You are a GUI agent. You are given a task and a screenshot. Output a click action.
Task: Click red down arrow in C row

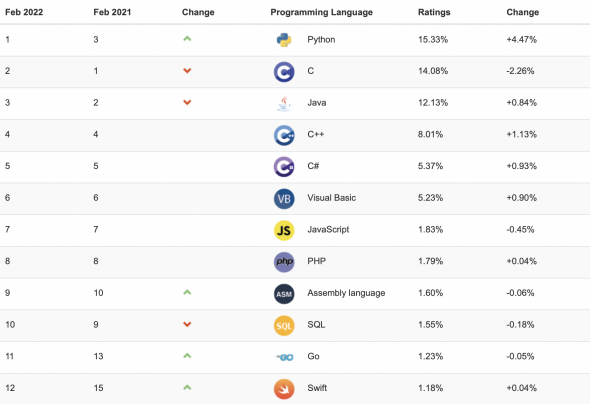[x=187, y=71]
